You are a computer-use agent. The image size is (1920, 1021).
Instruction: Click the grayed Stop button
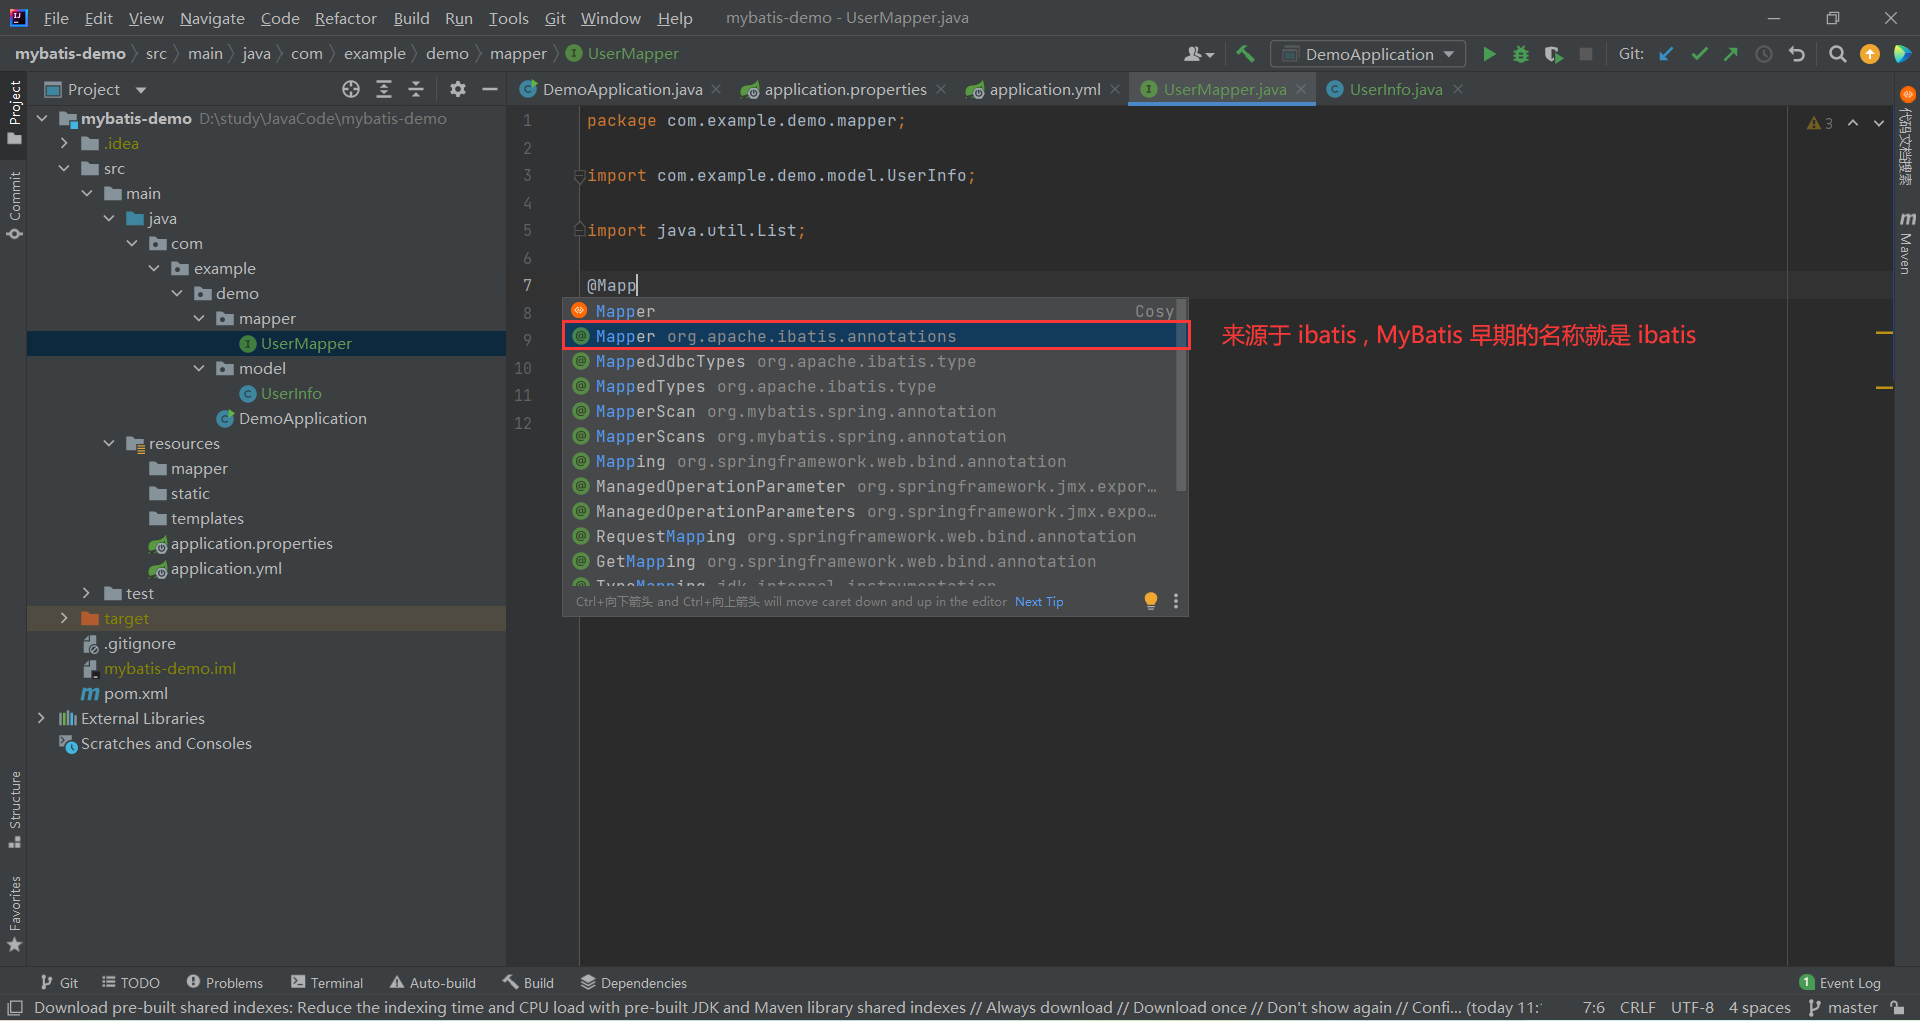pyautogui.click(x=1586, y=54)
